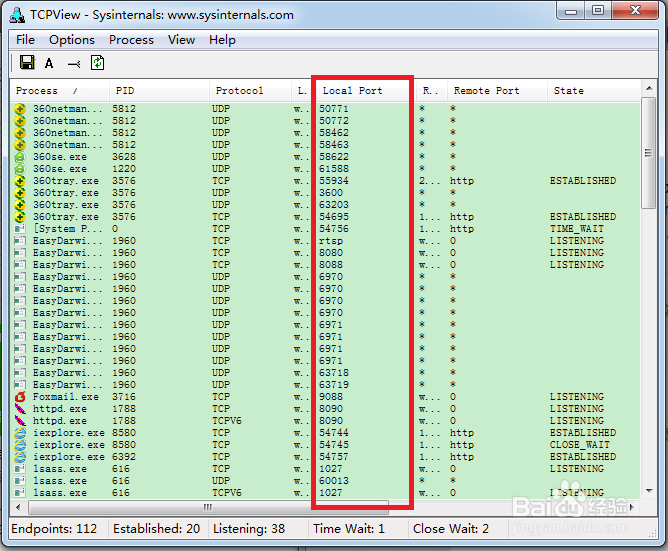Click the TCPView title bar app icon
The width and height of the screenshot is (668, 551).
click(17, 15)
